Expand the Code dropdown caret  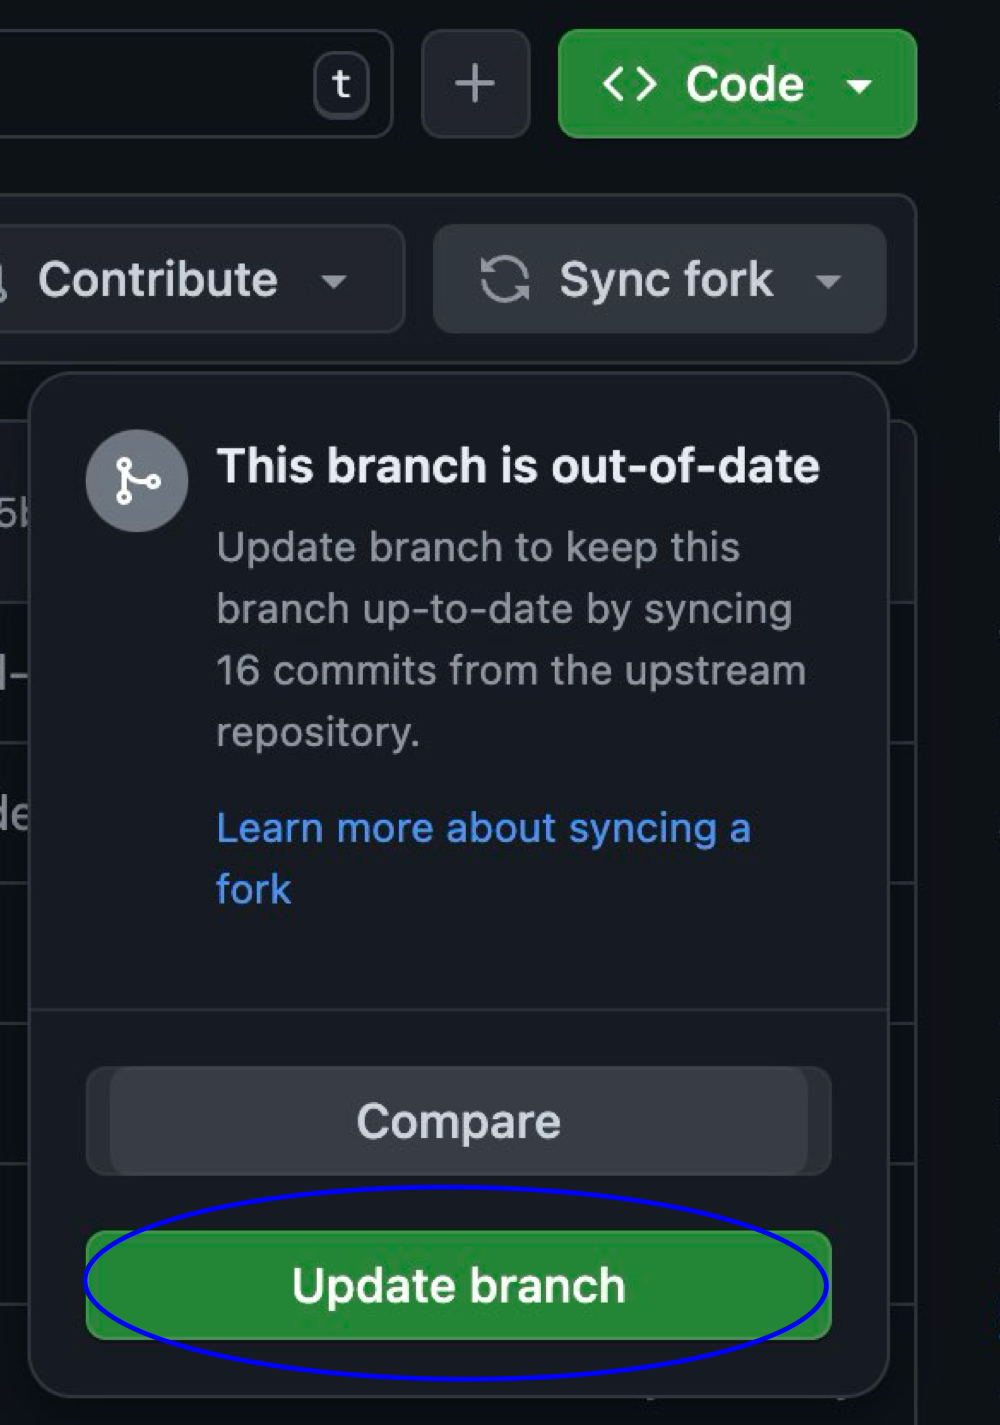[x=859, y=86]
